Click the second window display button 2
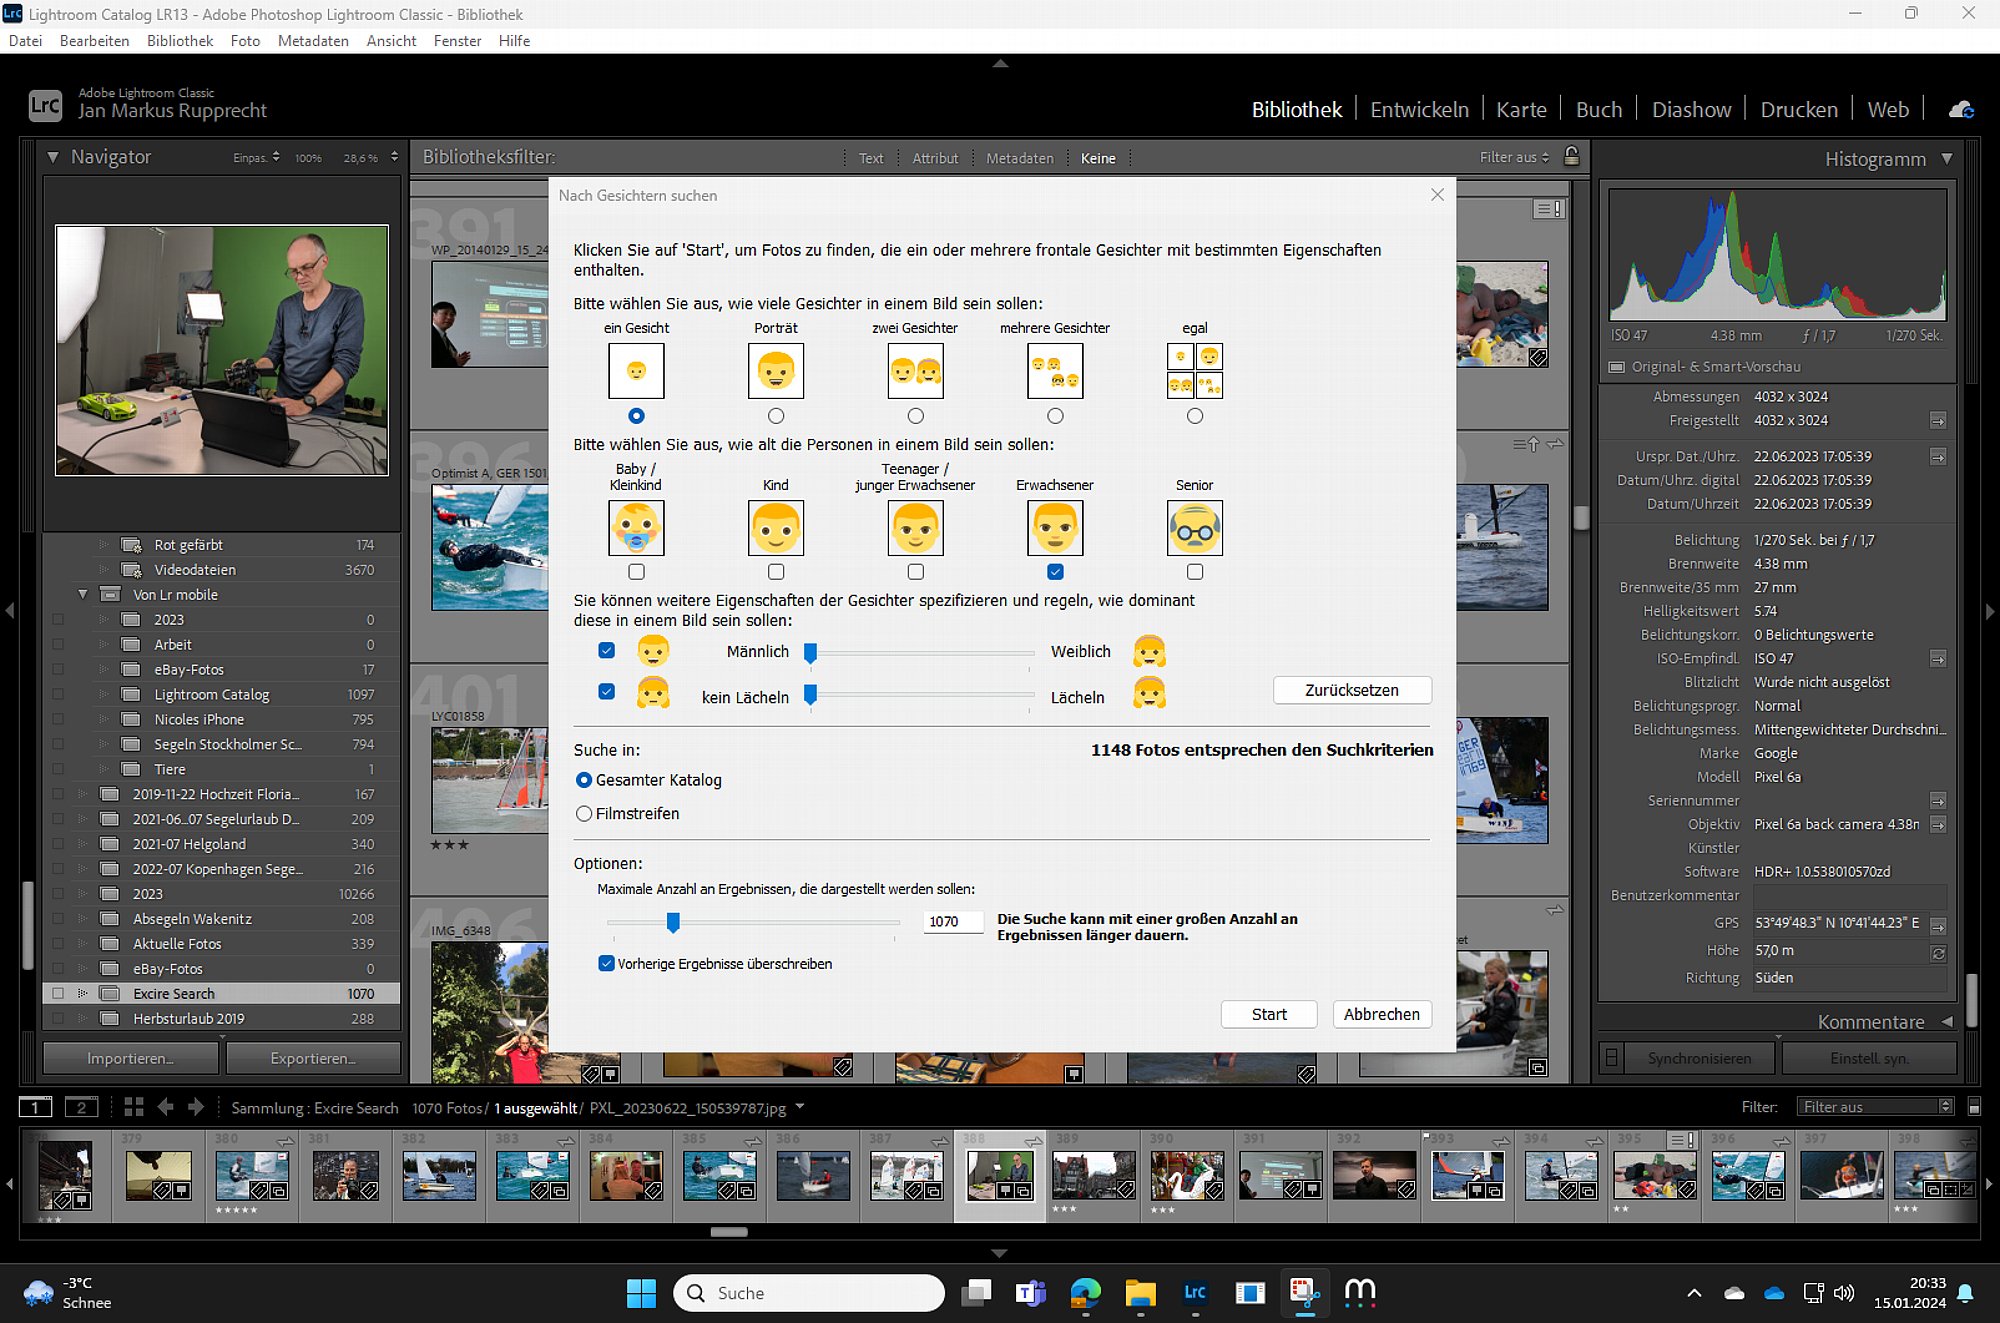This screenshot has width=2000, height=1323. (81, 1107)
